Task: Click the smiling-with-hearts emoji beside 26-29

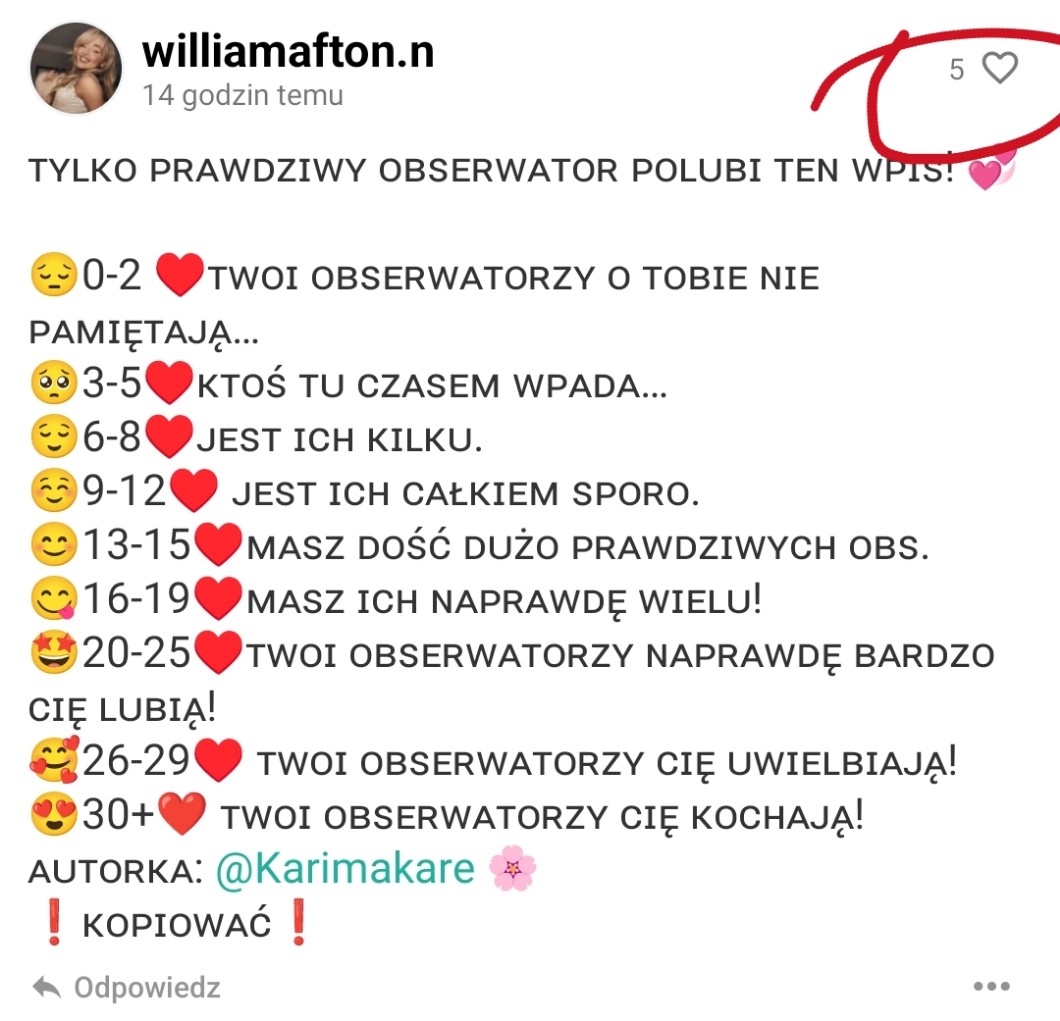Action: click(x=53, y=761)
